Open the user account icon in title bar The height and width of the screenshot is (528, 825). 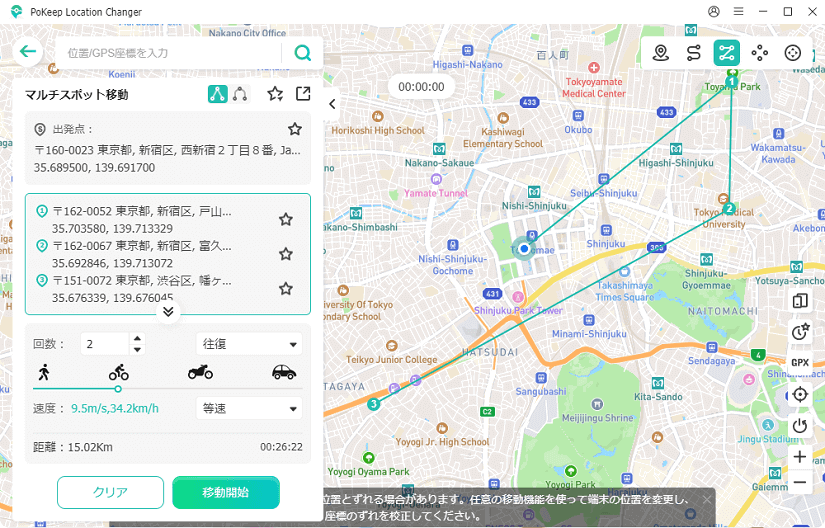[713, 12]
